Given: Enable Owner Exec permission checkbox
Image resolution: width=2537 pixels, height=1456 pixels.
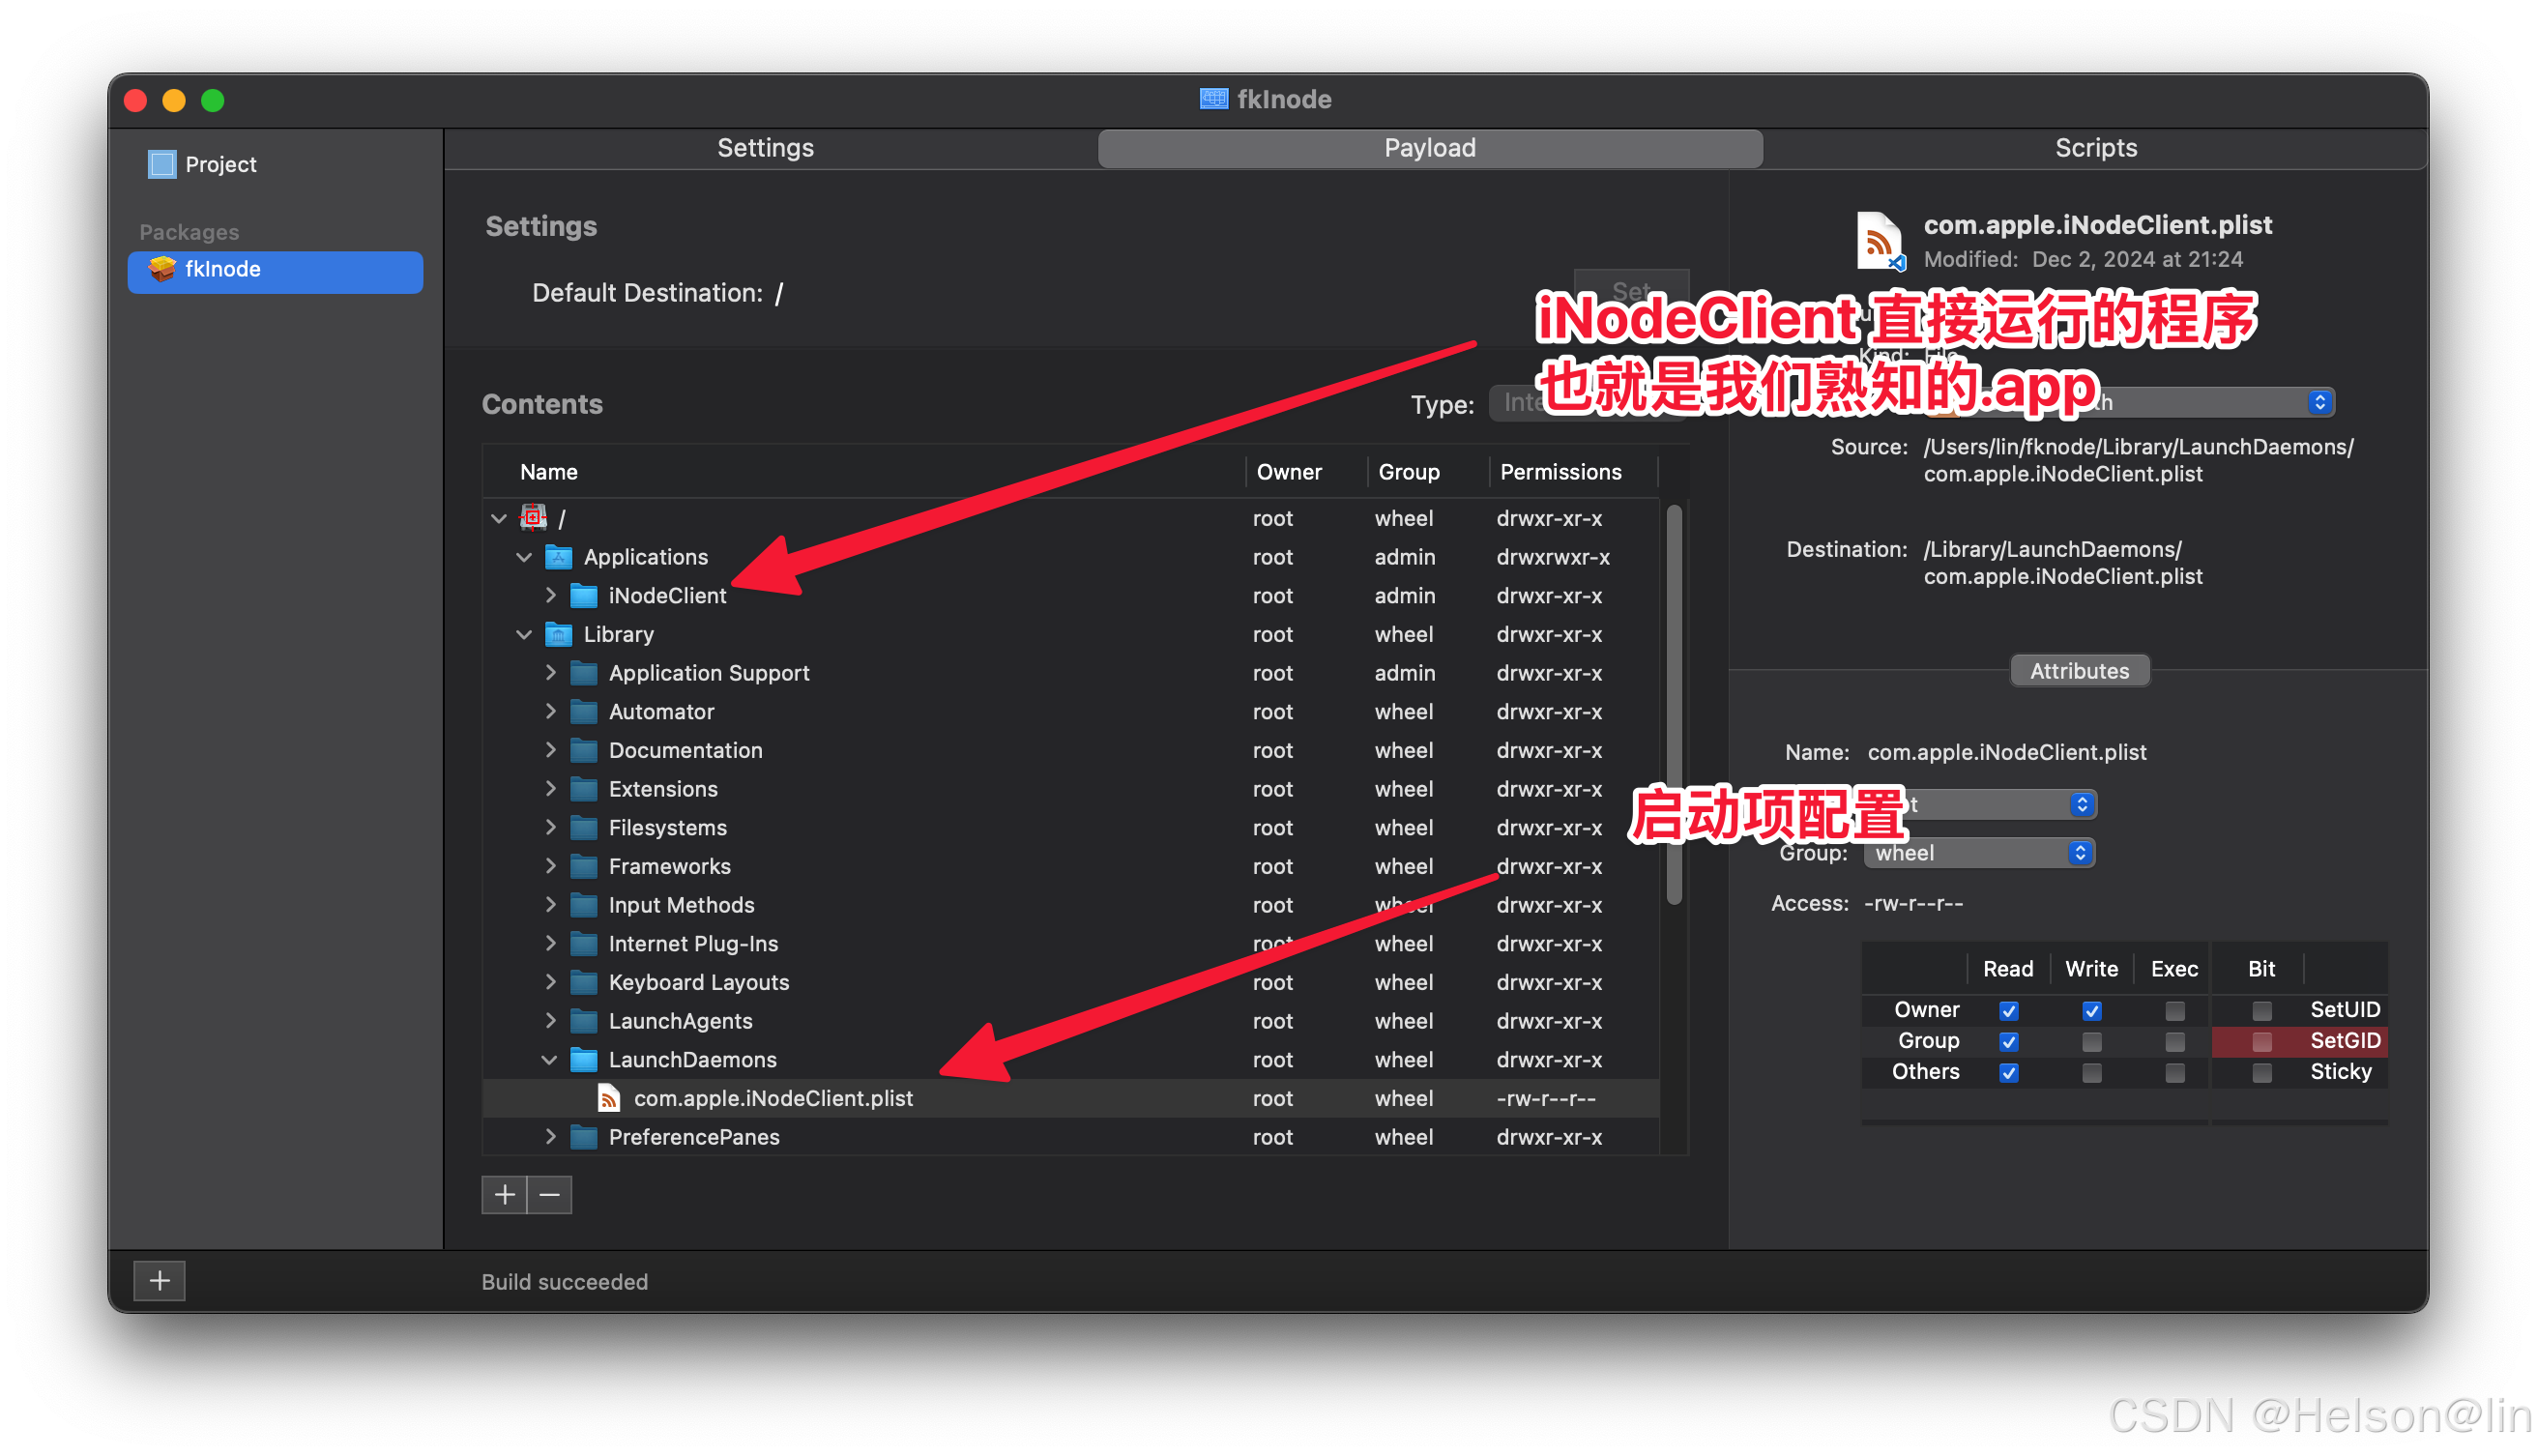Looking at the screenshot, I should pyautogui.click(x=2174, y=1010).
